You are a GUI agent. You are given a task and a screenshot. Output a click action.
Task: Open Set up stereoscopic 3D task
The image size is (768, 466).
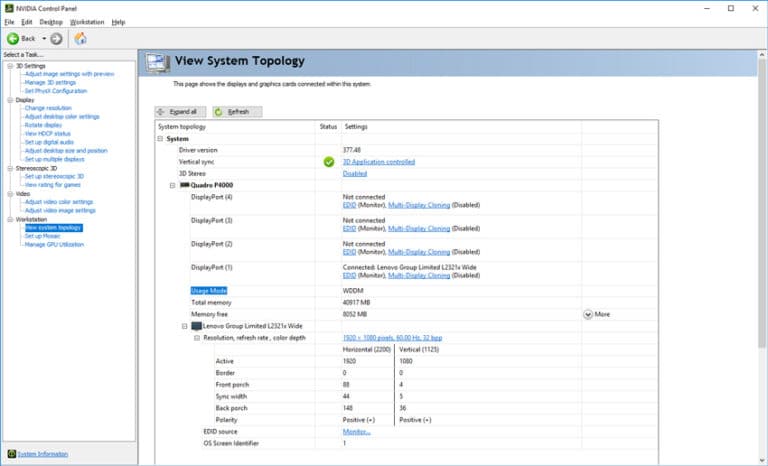click(x=54, y=176)
